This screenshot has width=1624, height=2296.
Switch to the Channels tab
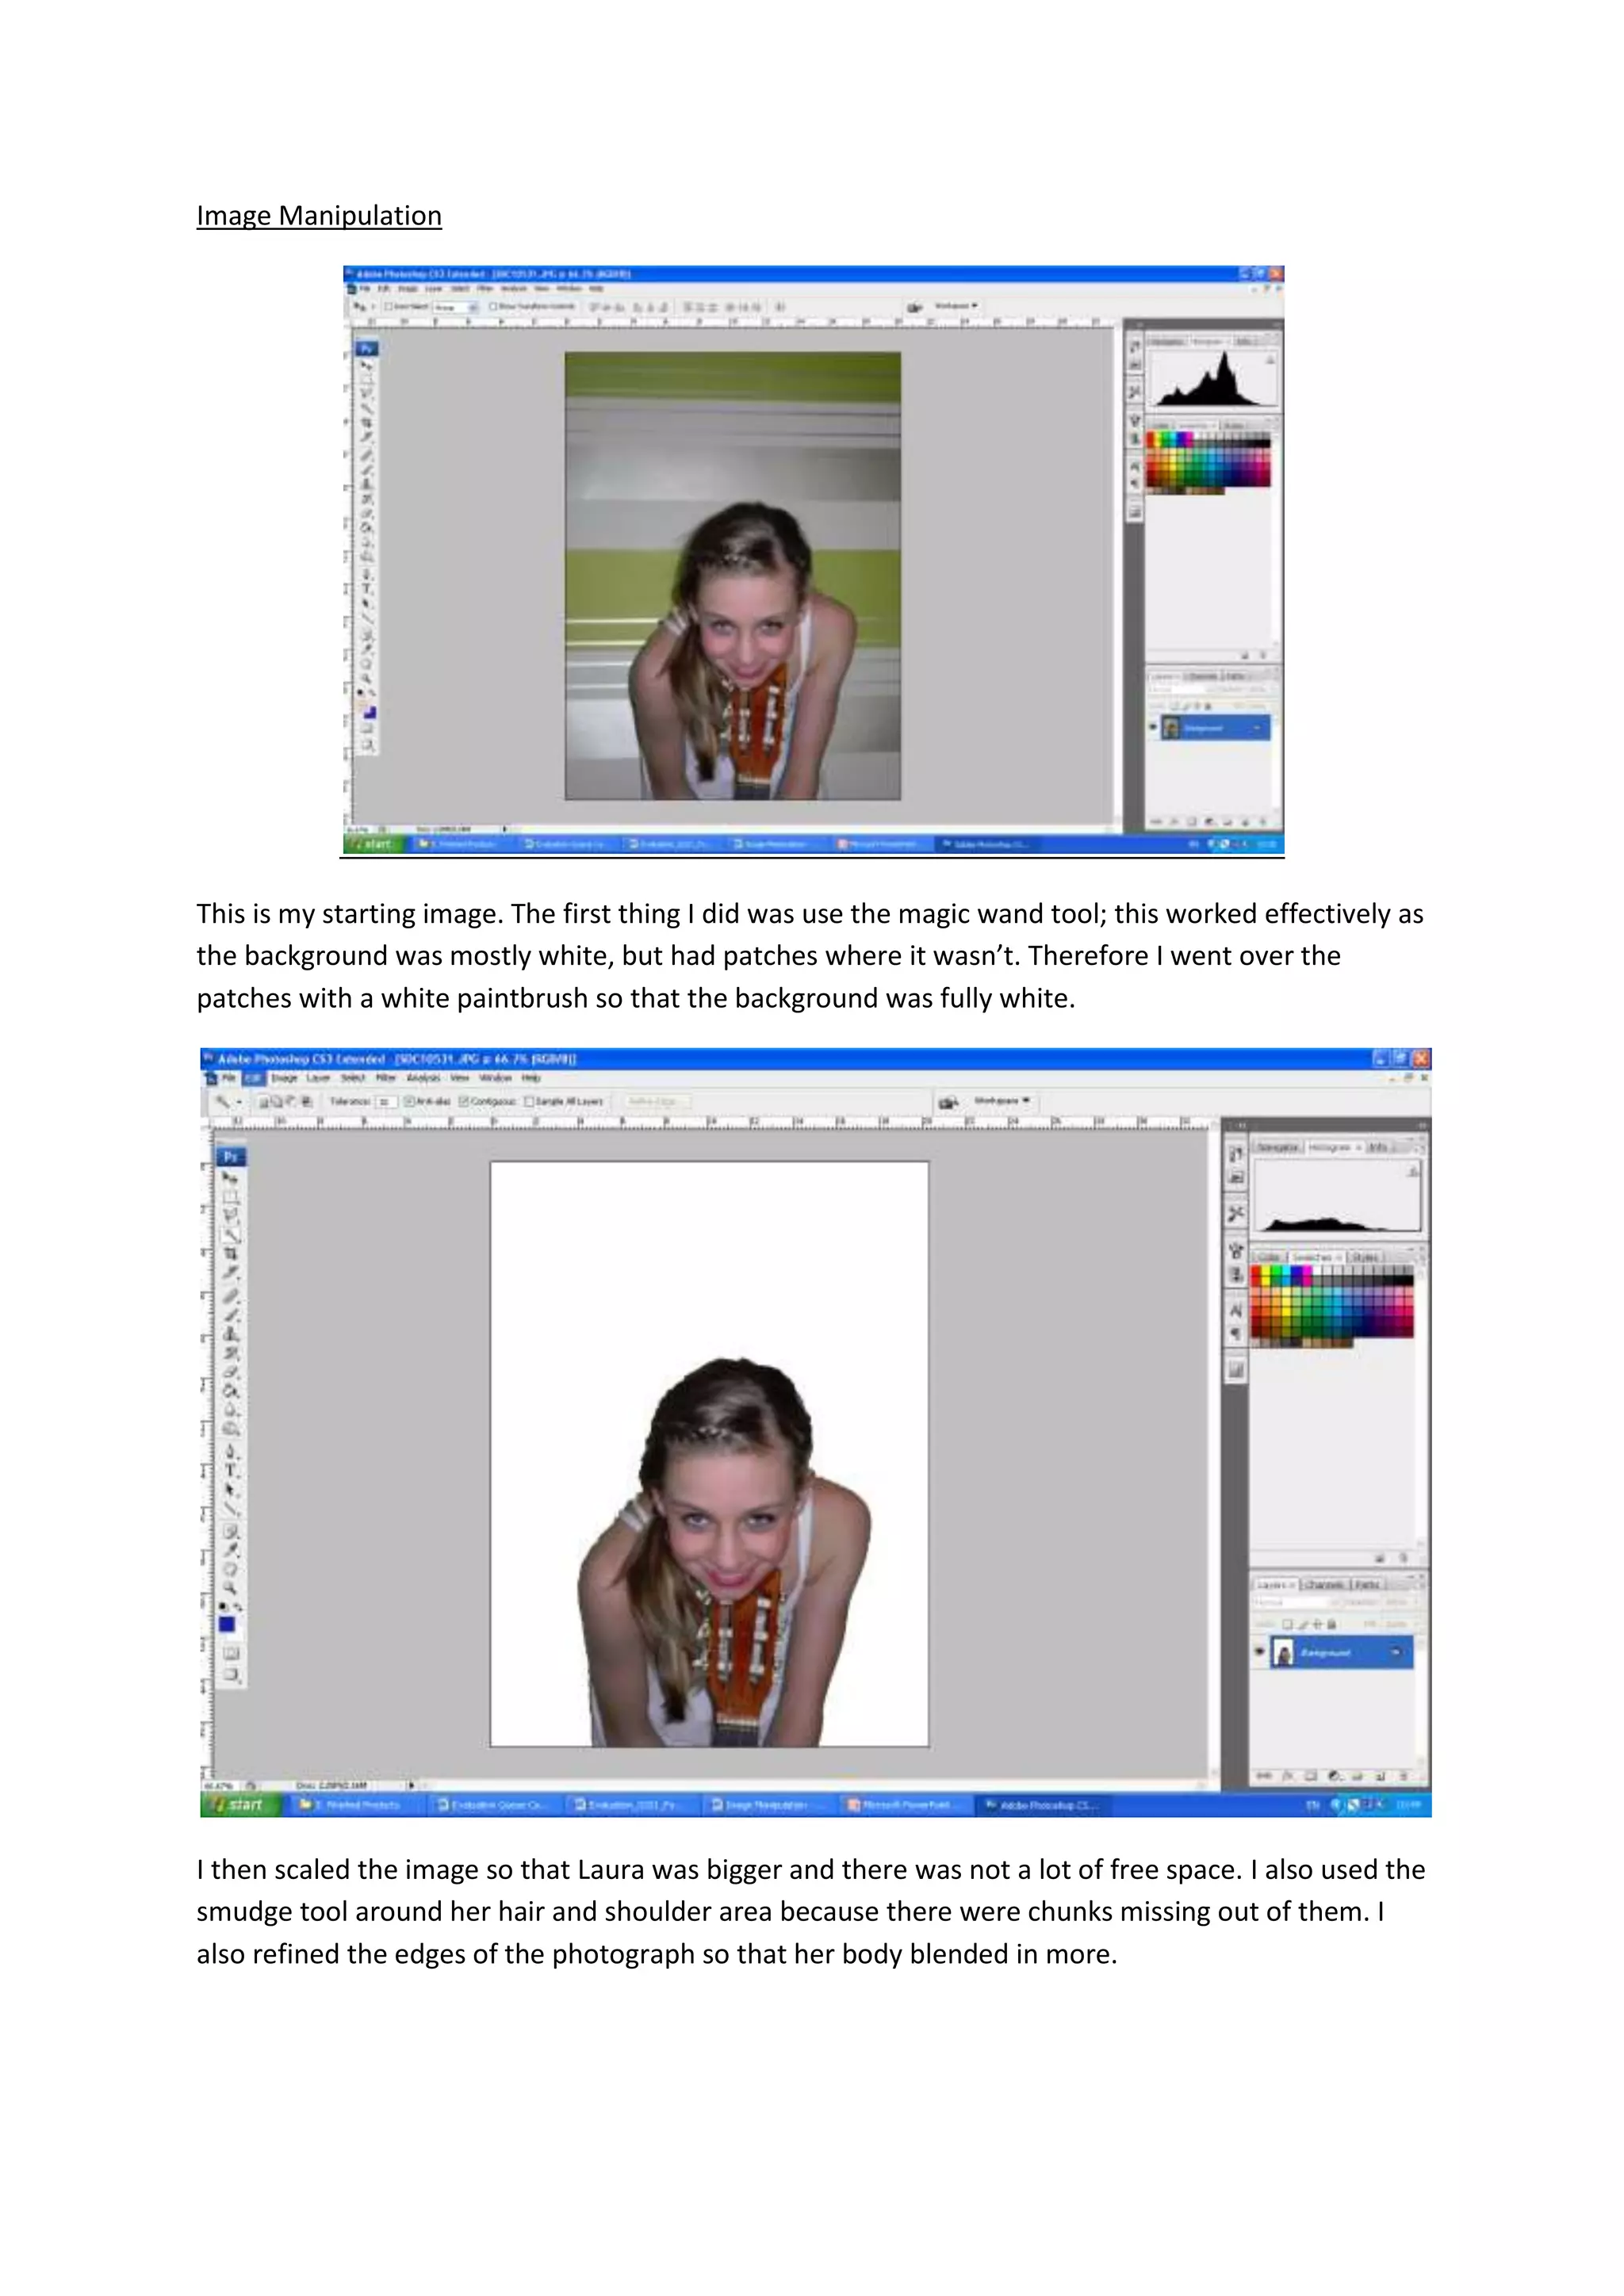tap(1324, 1584)
